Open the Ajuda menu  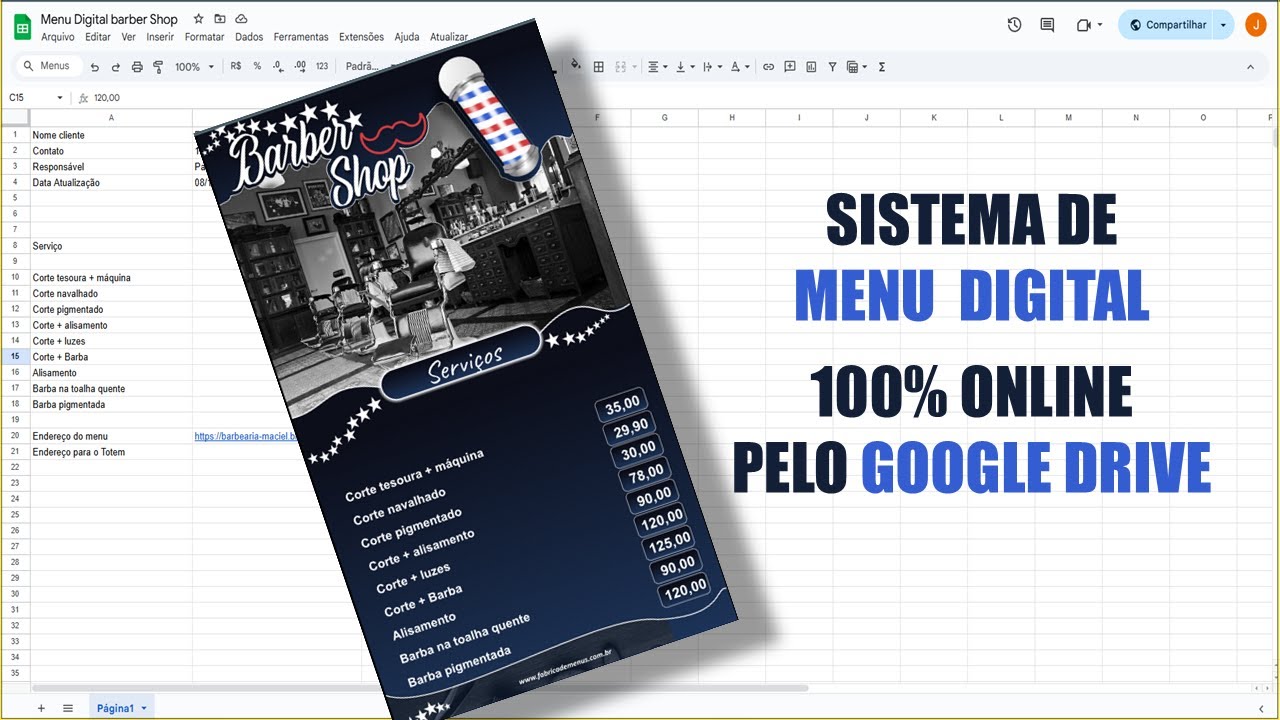coord(407,37)
